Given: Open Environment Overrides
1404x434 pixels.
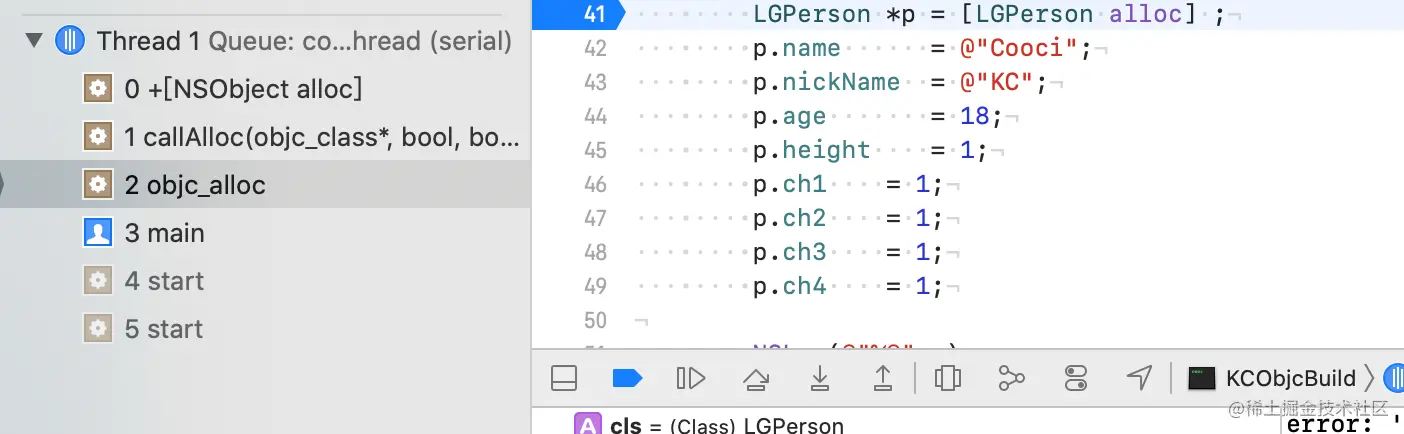Looking at the screenshot, I should [1075, 378].
